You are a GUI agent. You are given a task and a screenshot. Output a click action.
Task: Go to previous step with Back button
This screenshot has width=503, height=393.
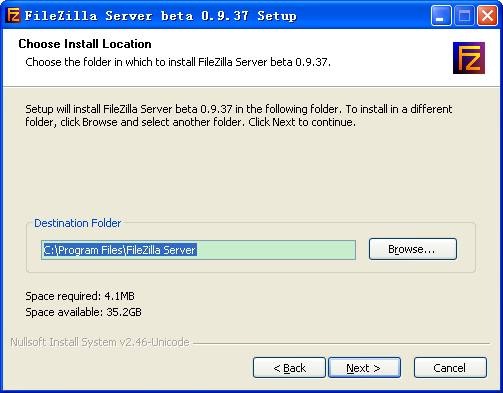289,368
